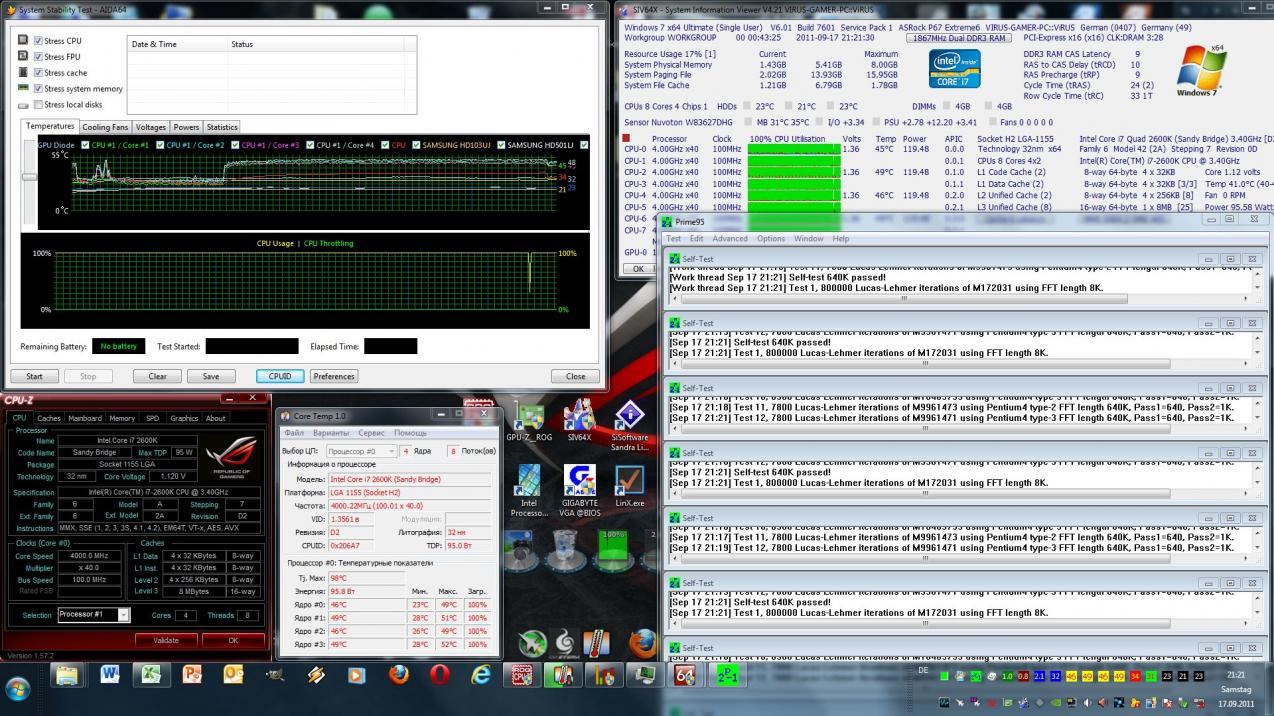This screenshot has height=716, width=1274.
Task: Click OK button in CPU-Z
Action: point(233,640)
